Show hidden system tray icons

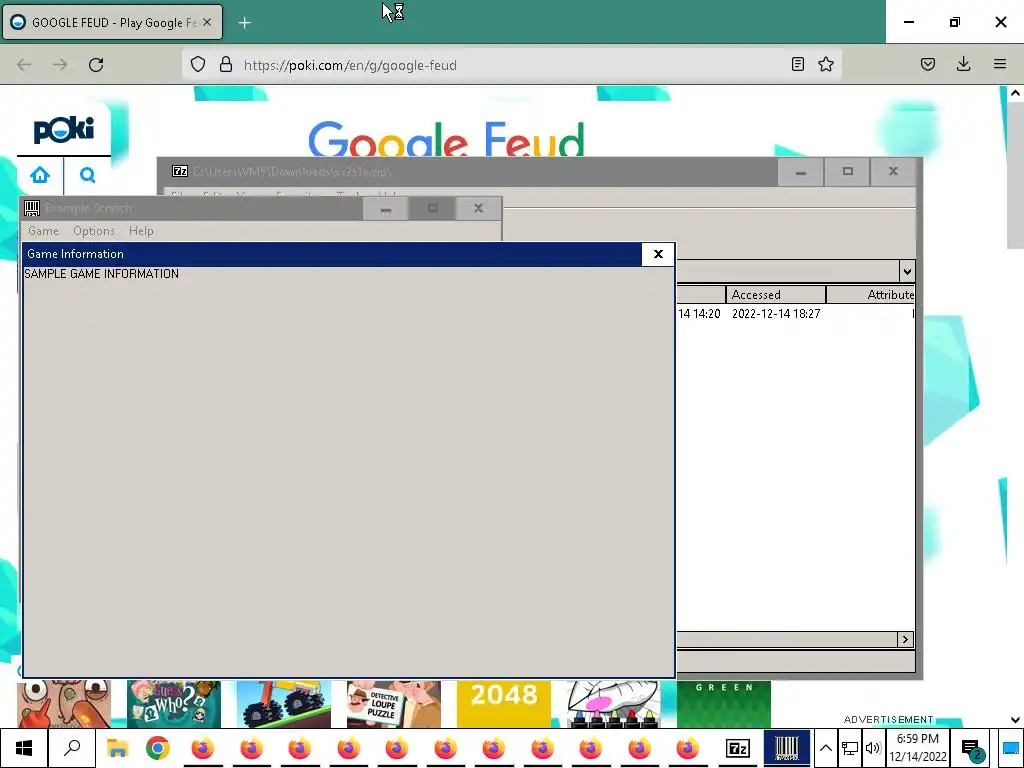pos(825,748)
